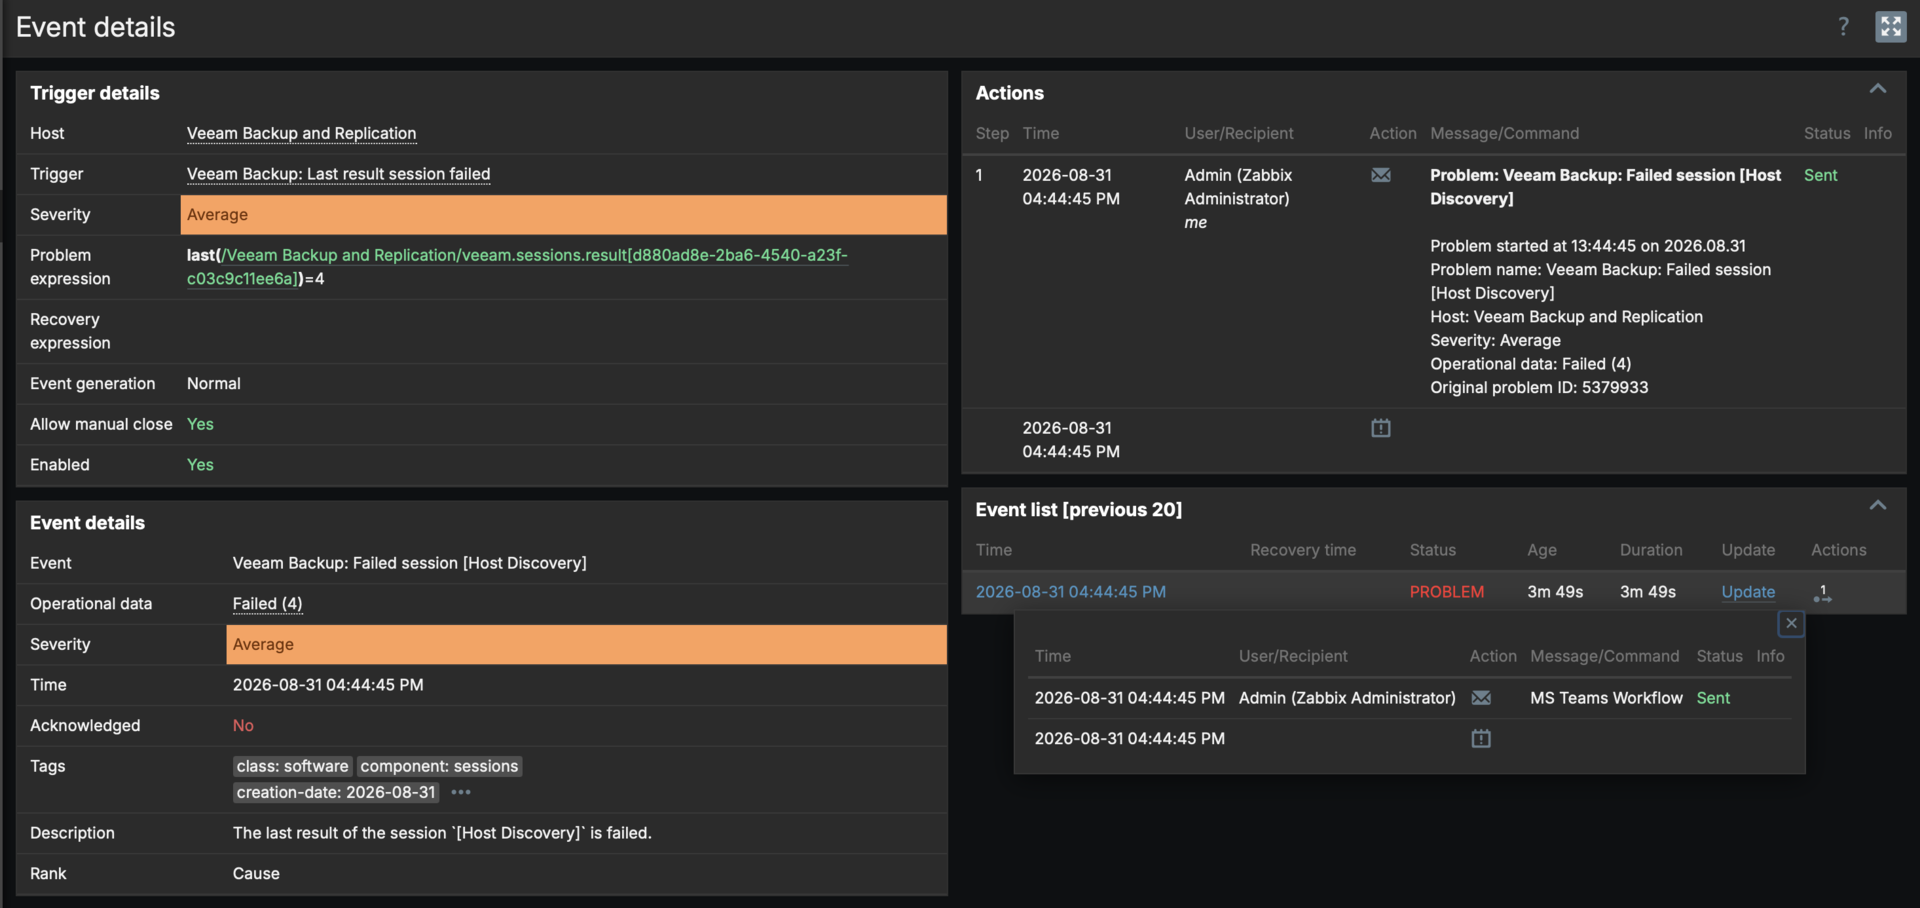The image size is (1920, 908).
Task: Click the 'MS Teams Workflow' message text
Action: [1606, 698]
